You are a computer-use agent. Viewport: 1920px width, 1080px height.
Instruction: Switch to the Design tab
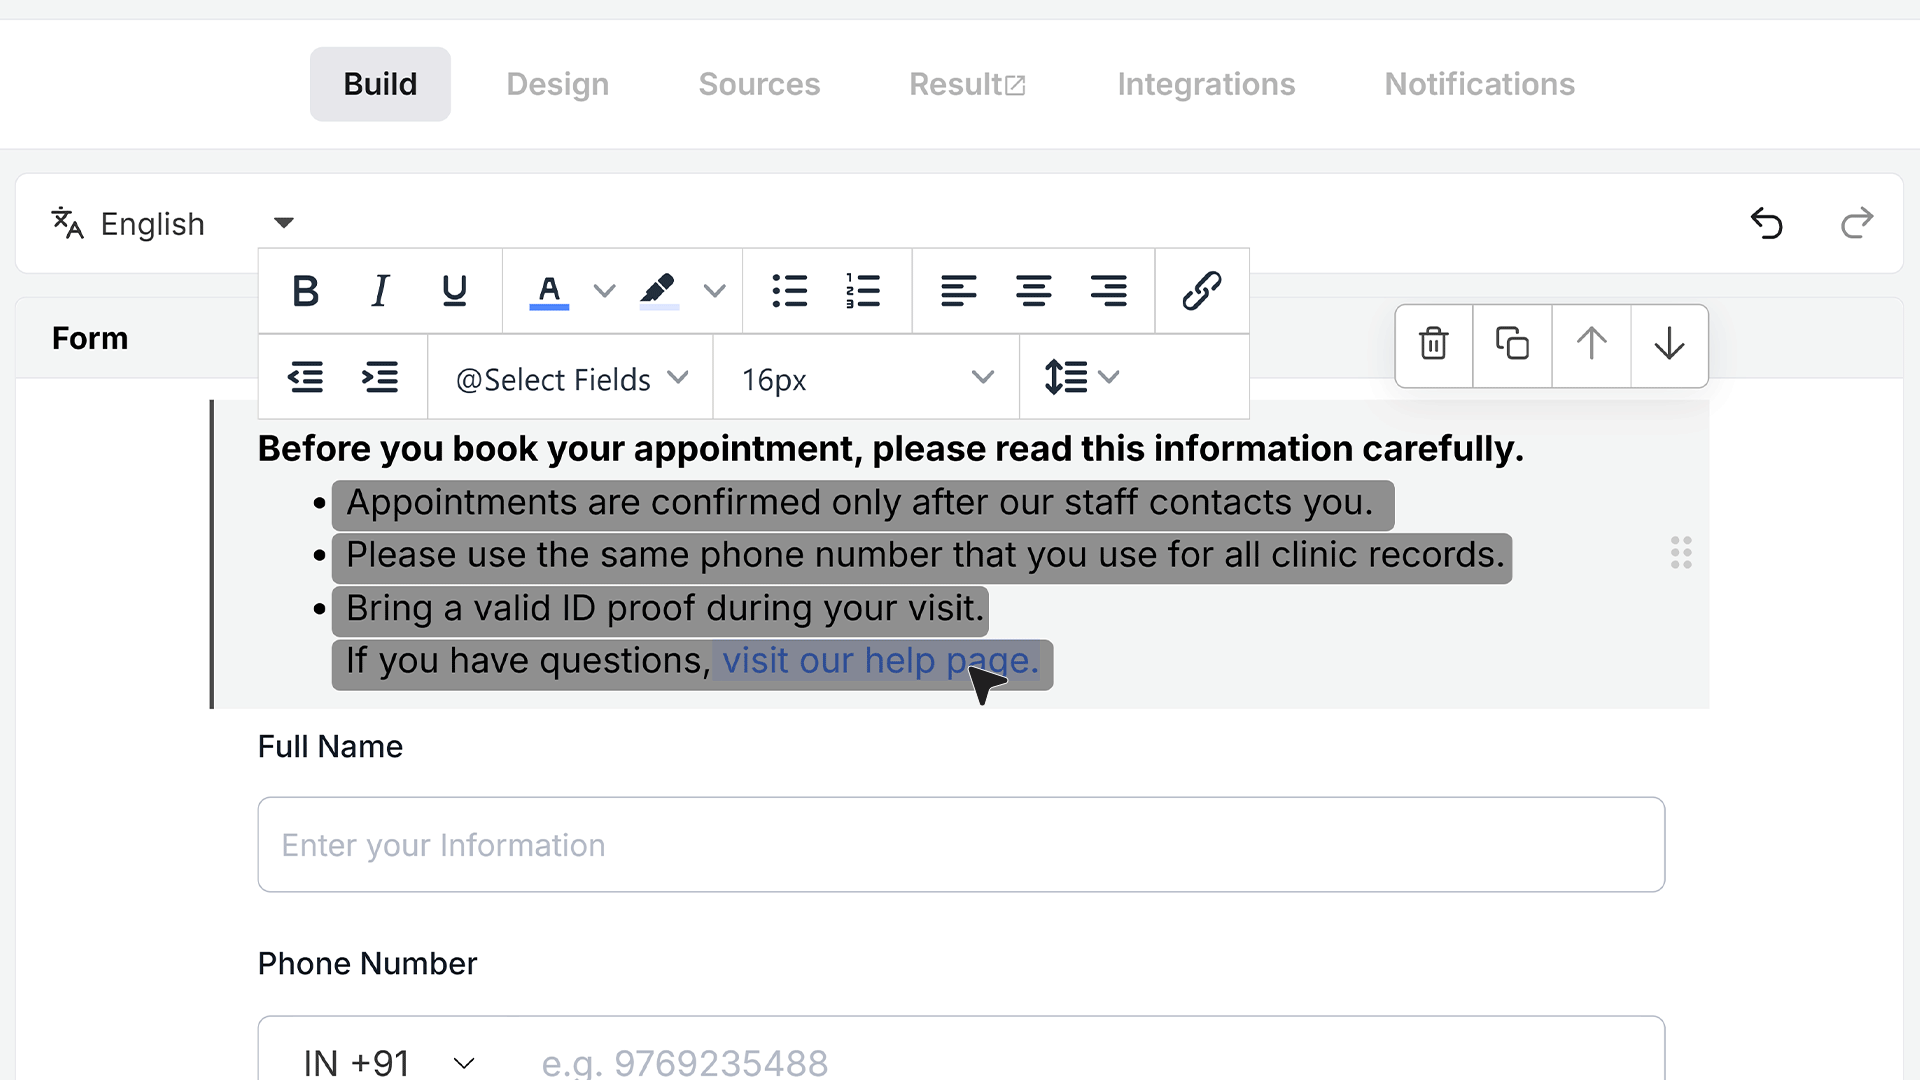pyautogui.click(x=557, y=84)
